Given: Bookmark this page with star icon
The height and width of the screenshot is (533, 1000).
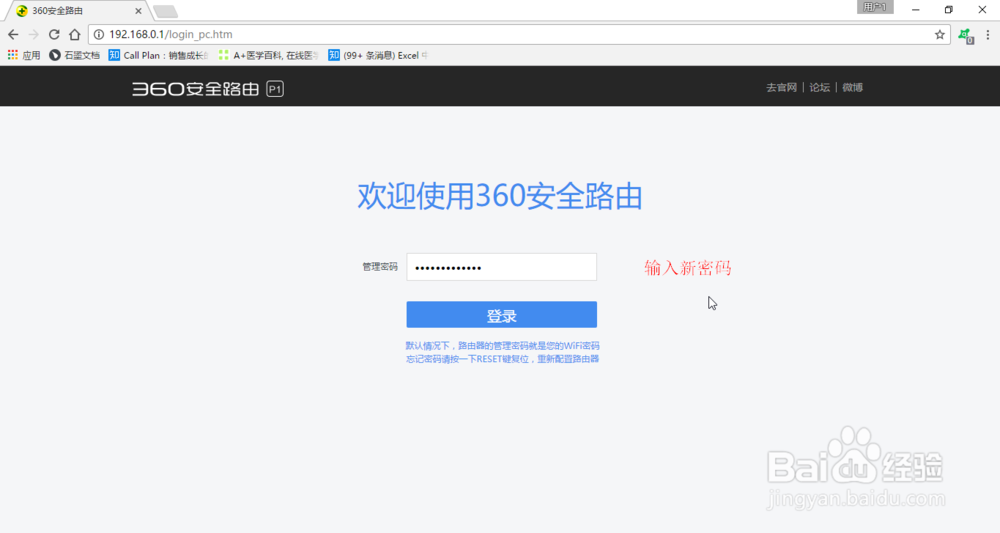Looking at the screenshot, I should 939,34.
